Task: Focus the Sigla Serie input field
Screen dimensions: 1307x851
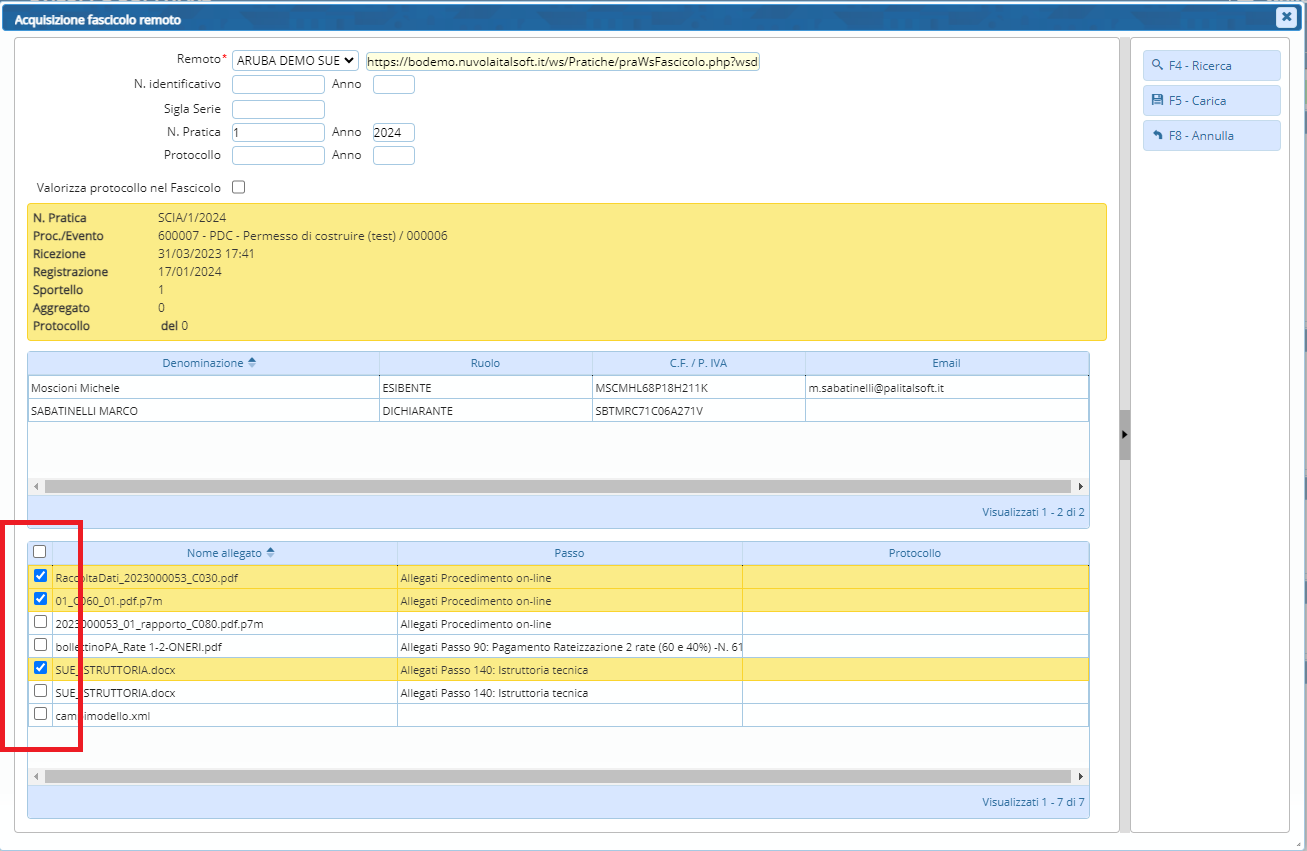Action: pyautogui.click(x=278, y=110)
